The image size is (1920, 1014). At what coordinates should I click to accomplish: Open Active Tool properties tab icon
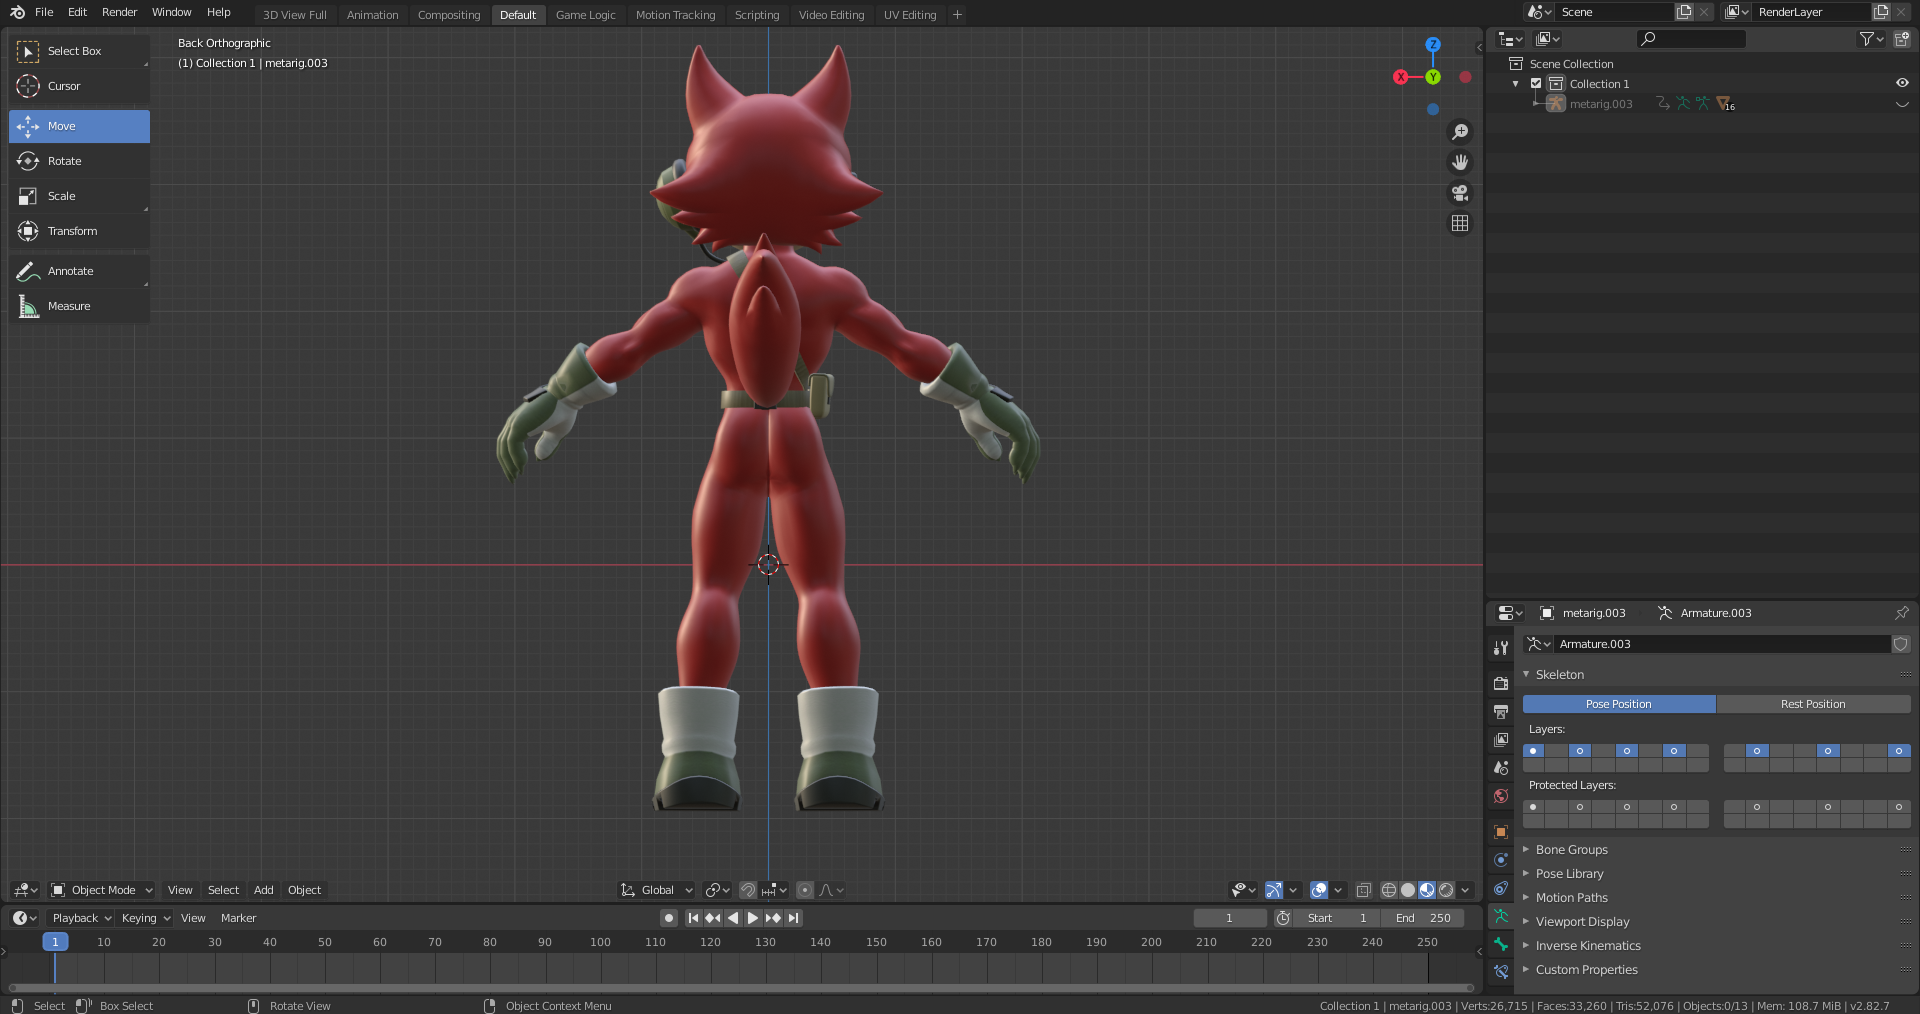1501,648
